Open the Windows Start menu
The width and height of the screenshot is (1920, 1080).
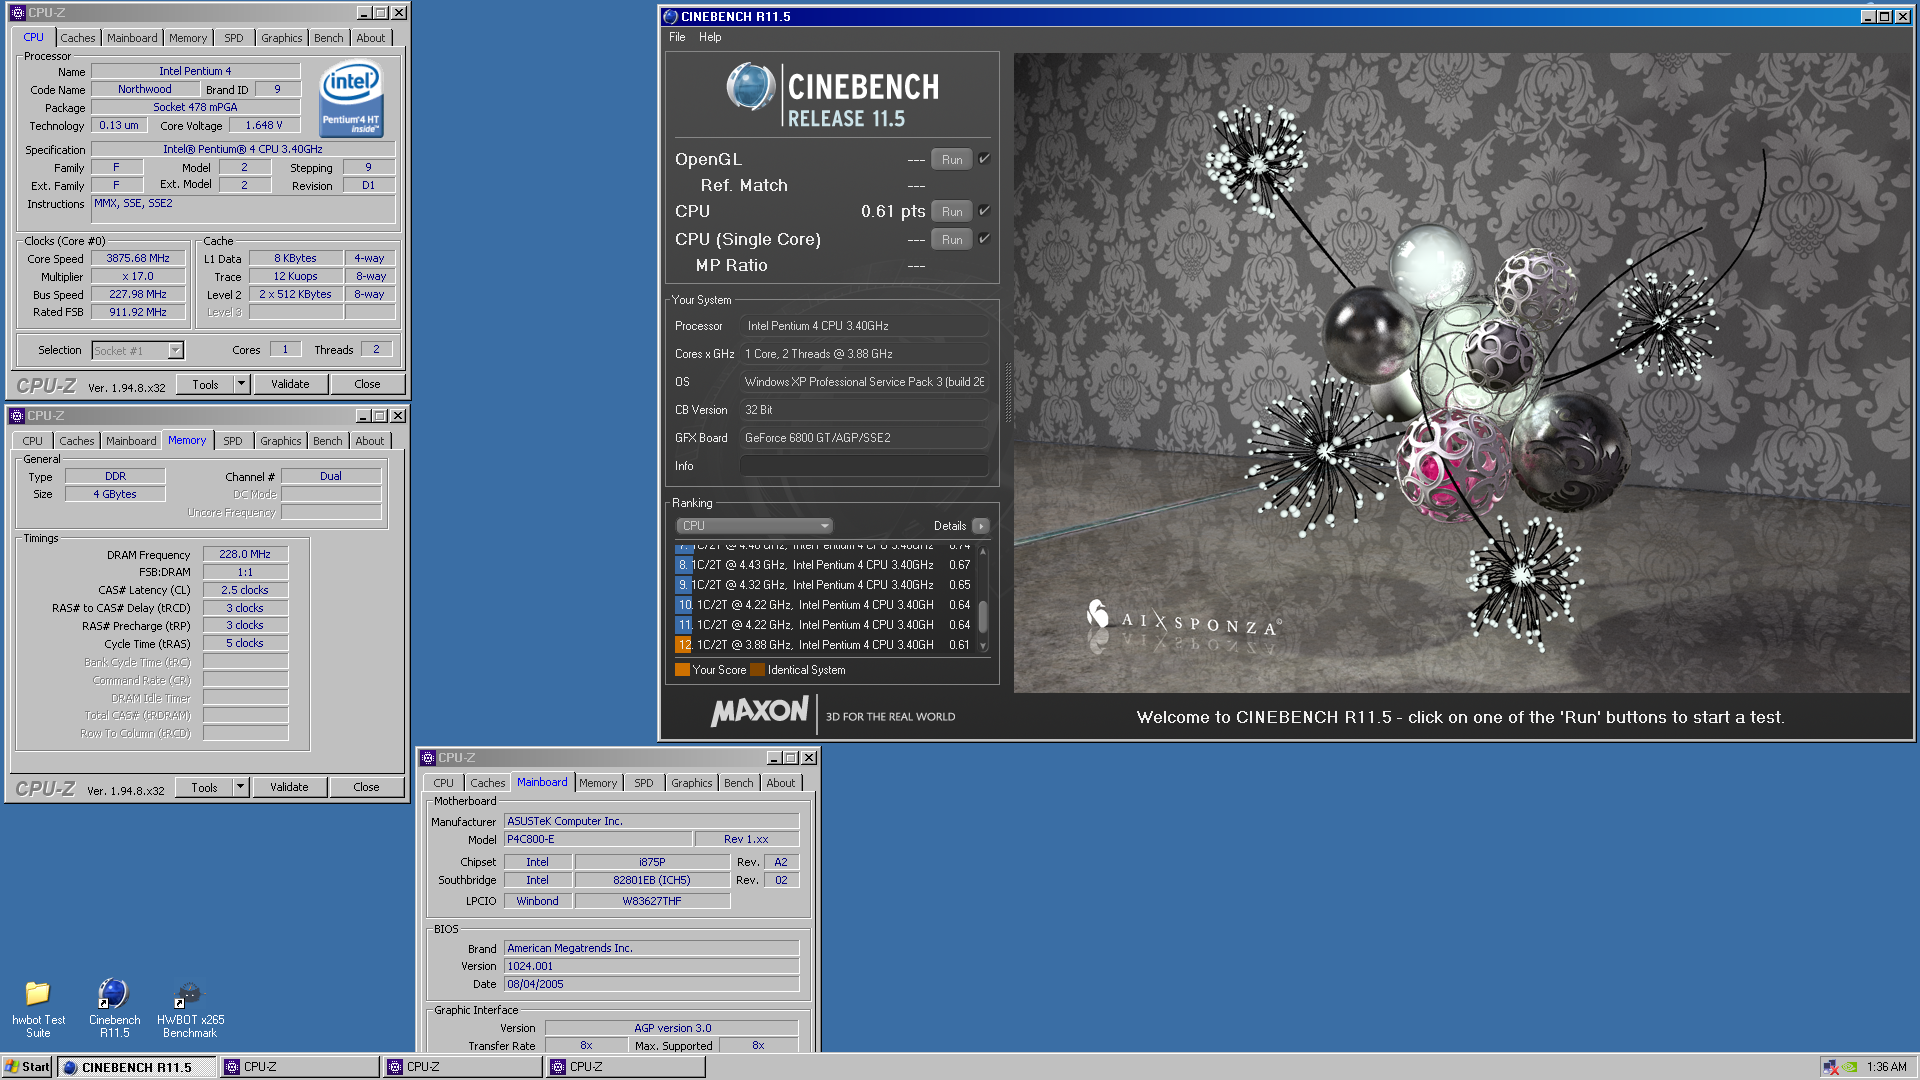27,1067
